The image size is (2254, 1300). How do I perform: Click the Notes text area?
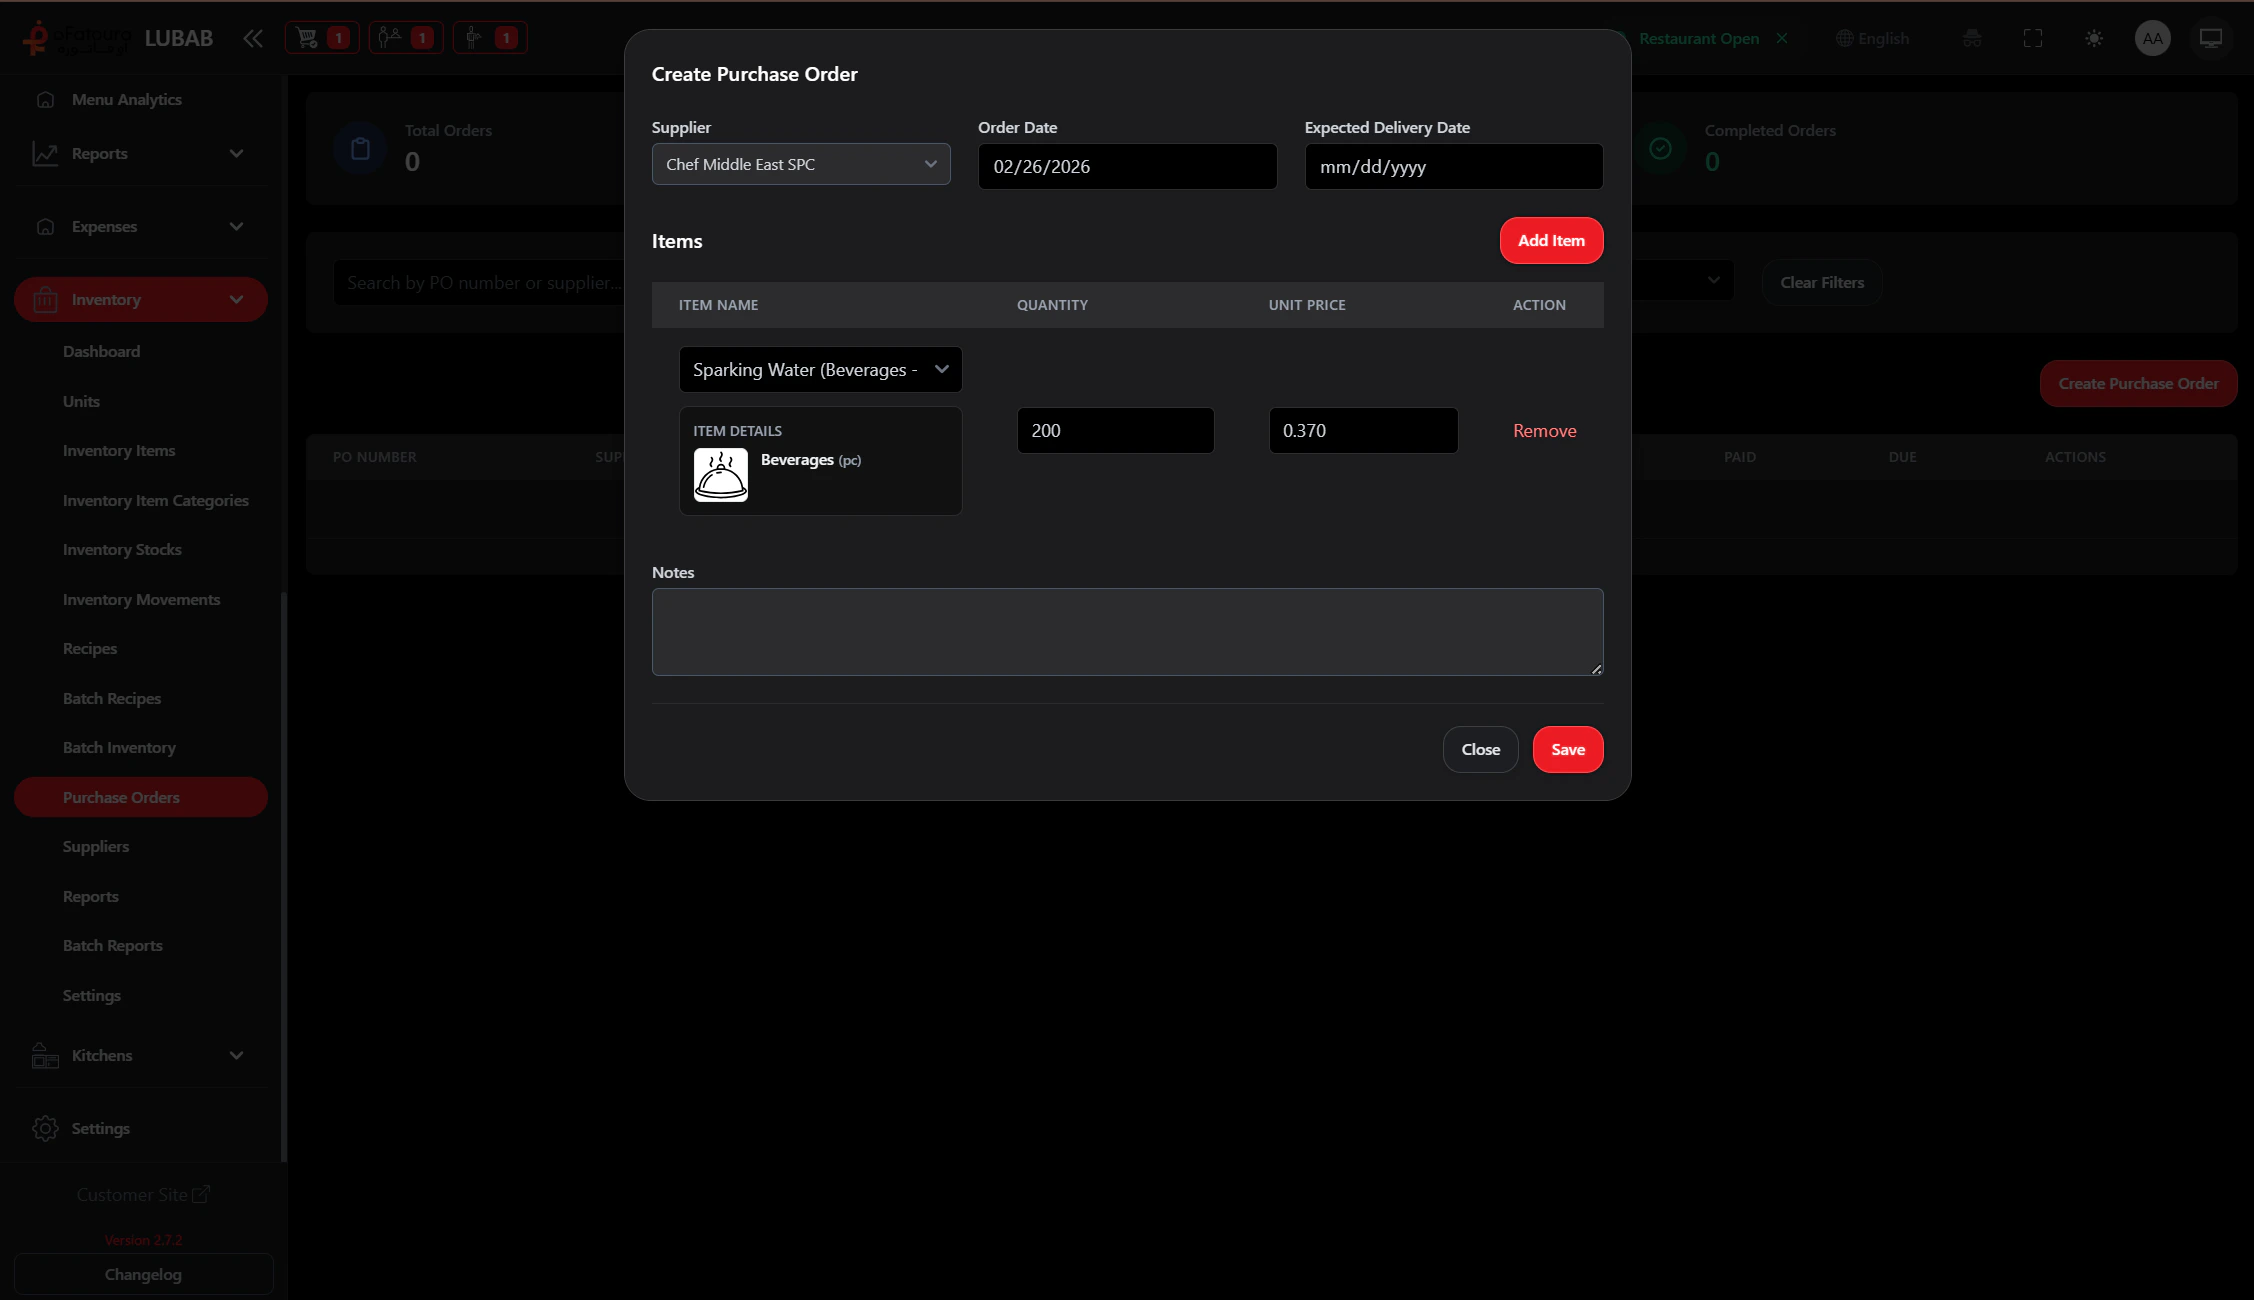[1127, 631]
